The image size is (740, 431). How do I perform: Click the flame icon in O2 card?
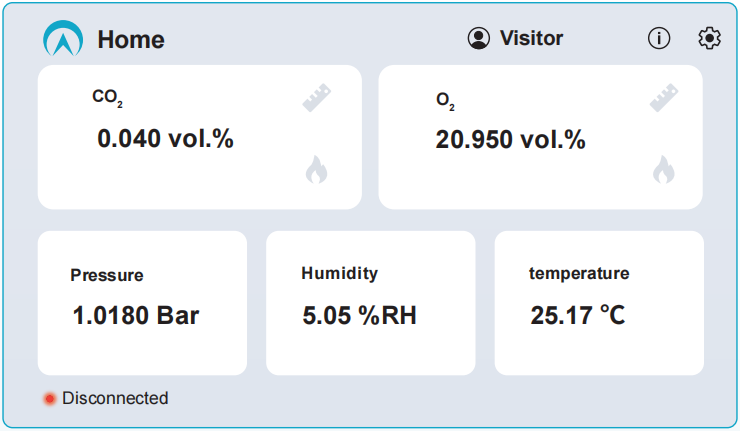[x=664, y=169]
